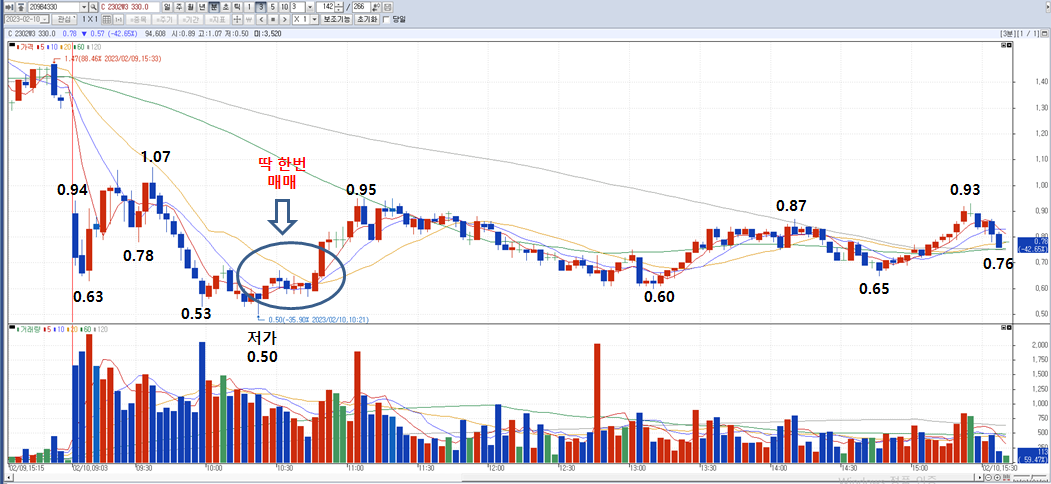Click the 주기 tab button
1051x484 pixels.
166,19
